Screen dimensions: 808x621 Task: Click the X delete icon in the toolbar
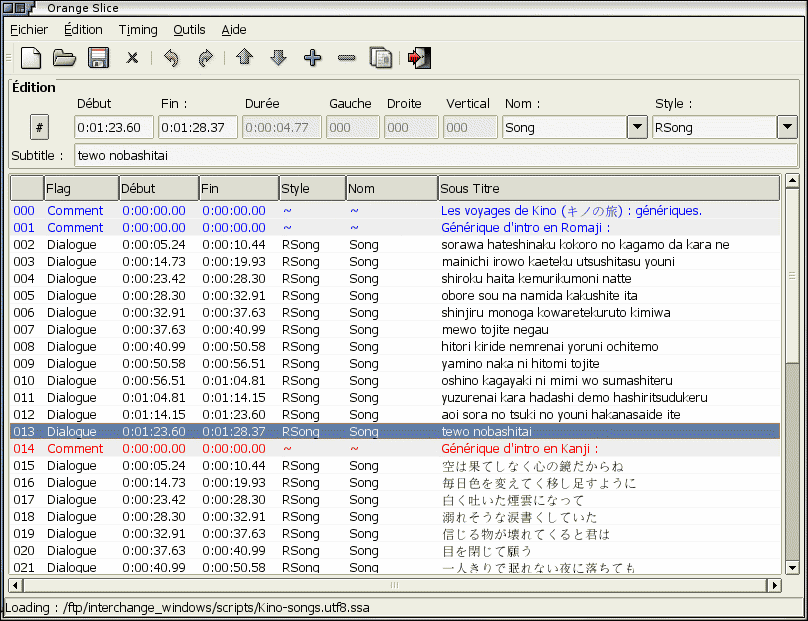click(x=132, y=58)
